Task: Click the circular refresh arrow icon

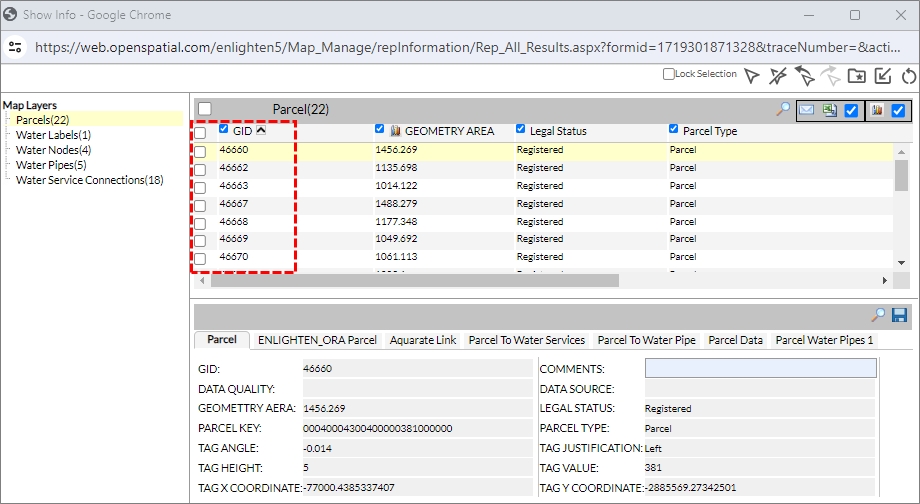Action: (908, 75)
